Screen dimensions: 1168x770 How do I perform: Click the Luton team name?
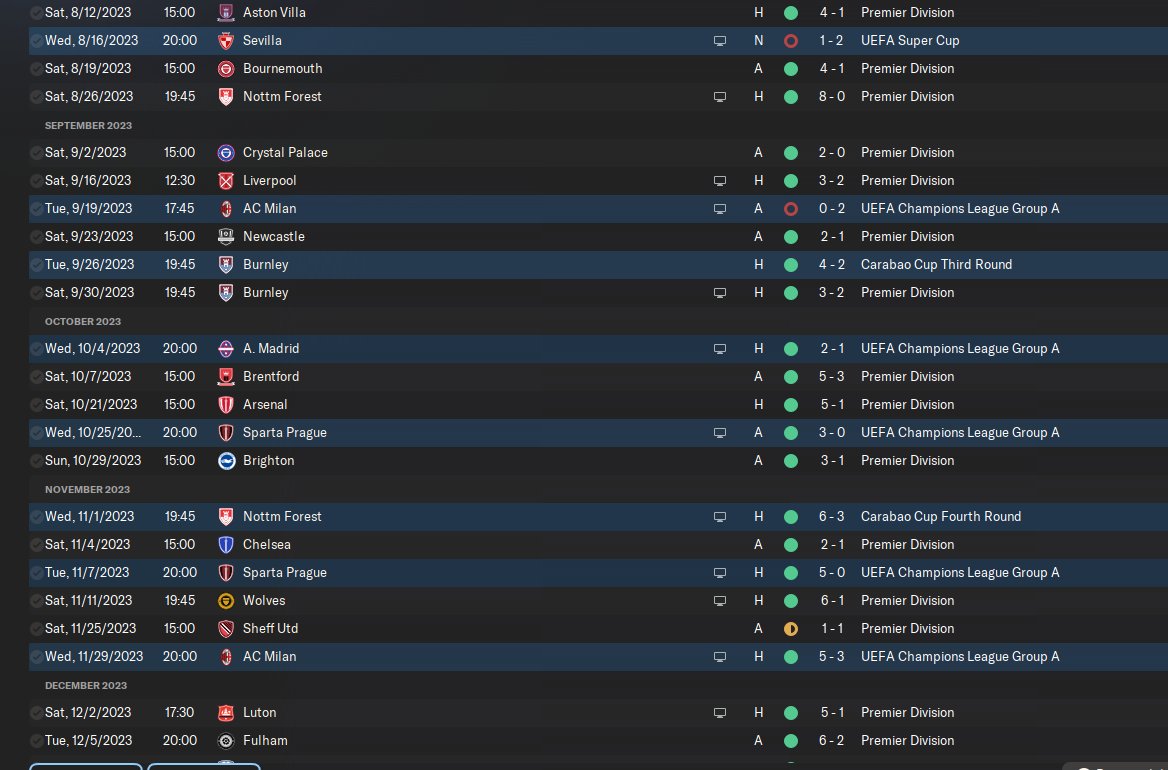click(x=259, y=713)
